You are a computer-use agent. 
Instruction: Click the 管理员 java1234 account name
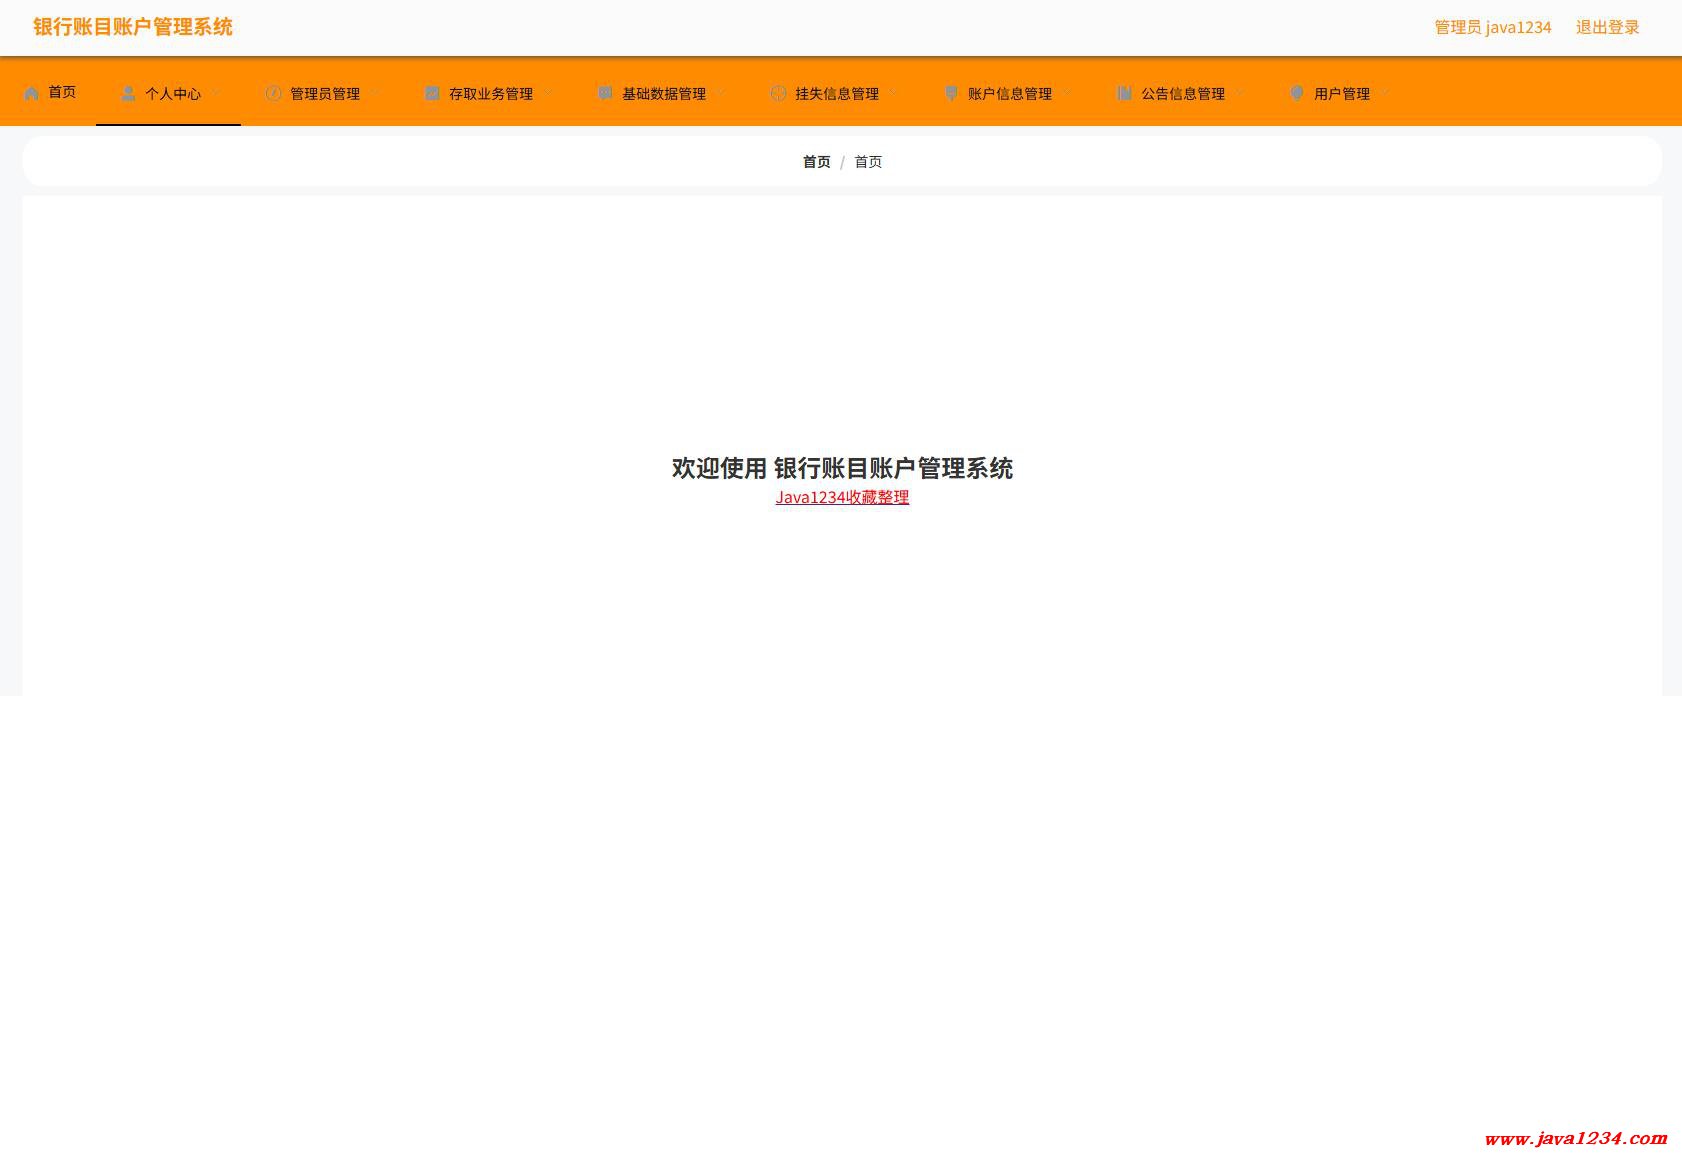coord(1492,27)
